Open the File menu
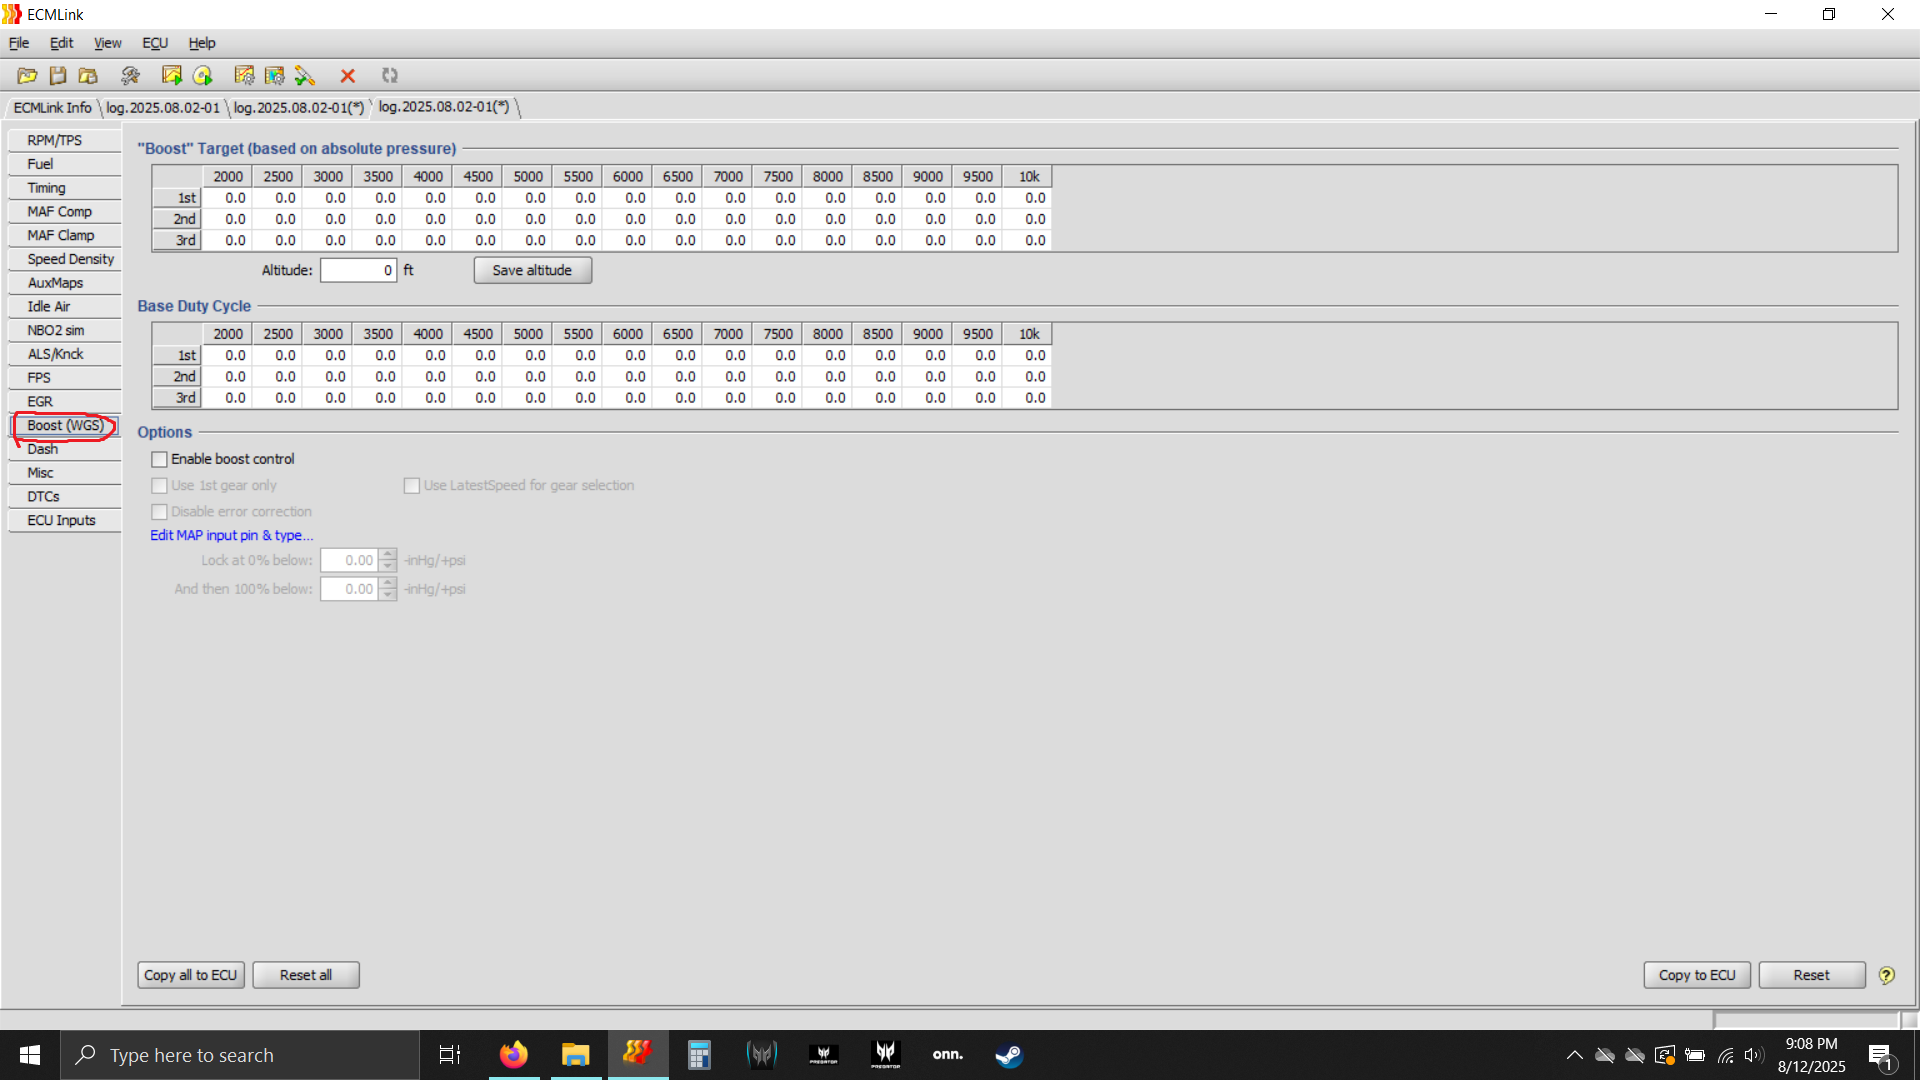 click(19, 43)
